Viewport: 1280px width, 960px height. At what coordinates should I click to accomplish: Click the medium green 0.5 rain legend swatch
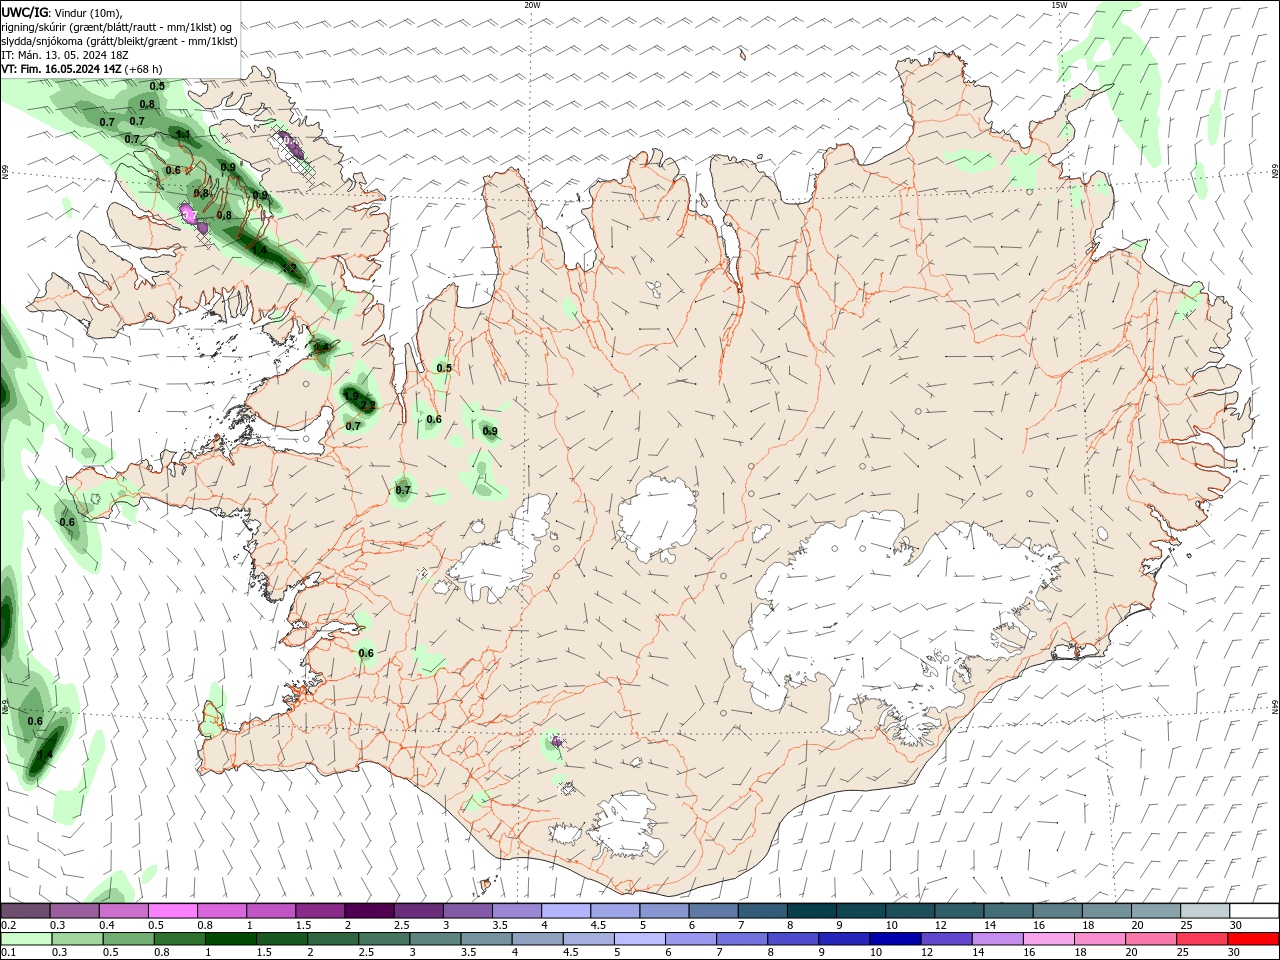(x=128, y=939)
